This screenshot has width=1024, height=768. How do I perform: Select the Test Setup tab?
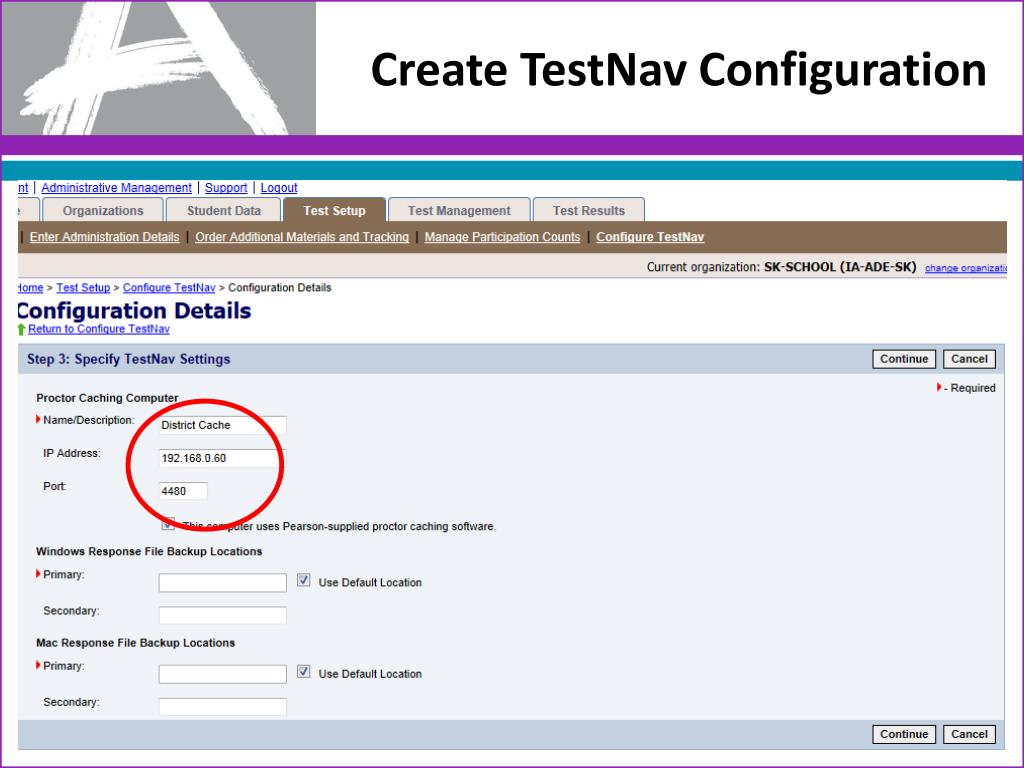pos(334,210)
